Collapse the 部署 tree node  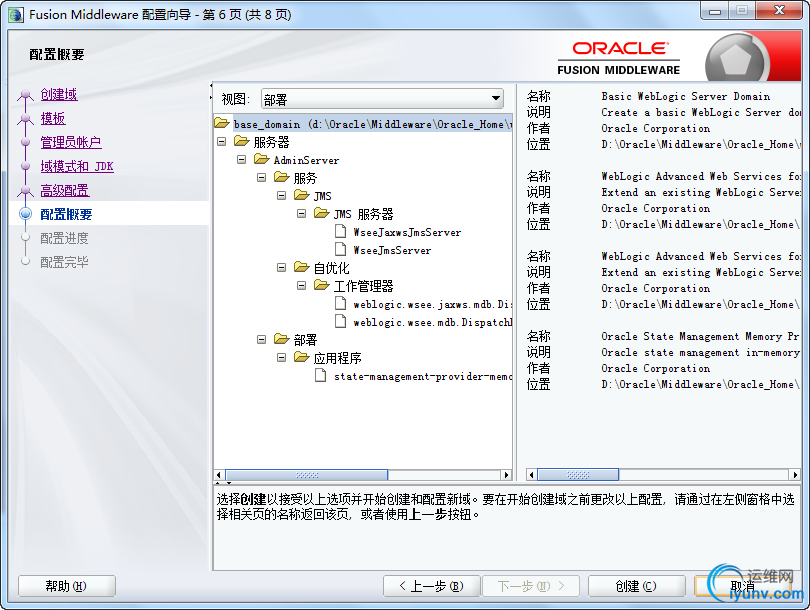click(261, 339)
